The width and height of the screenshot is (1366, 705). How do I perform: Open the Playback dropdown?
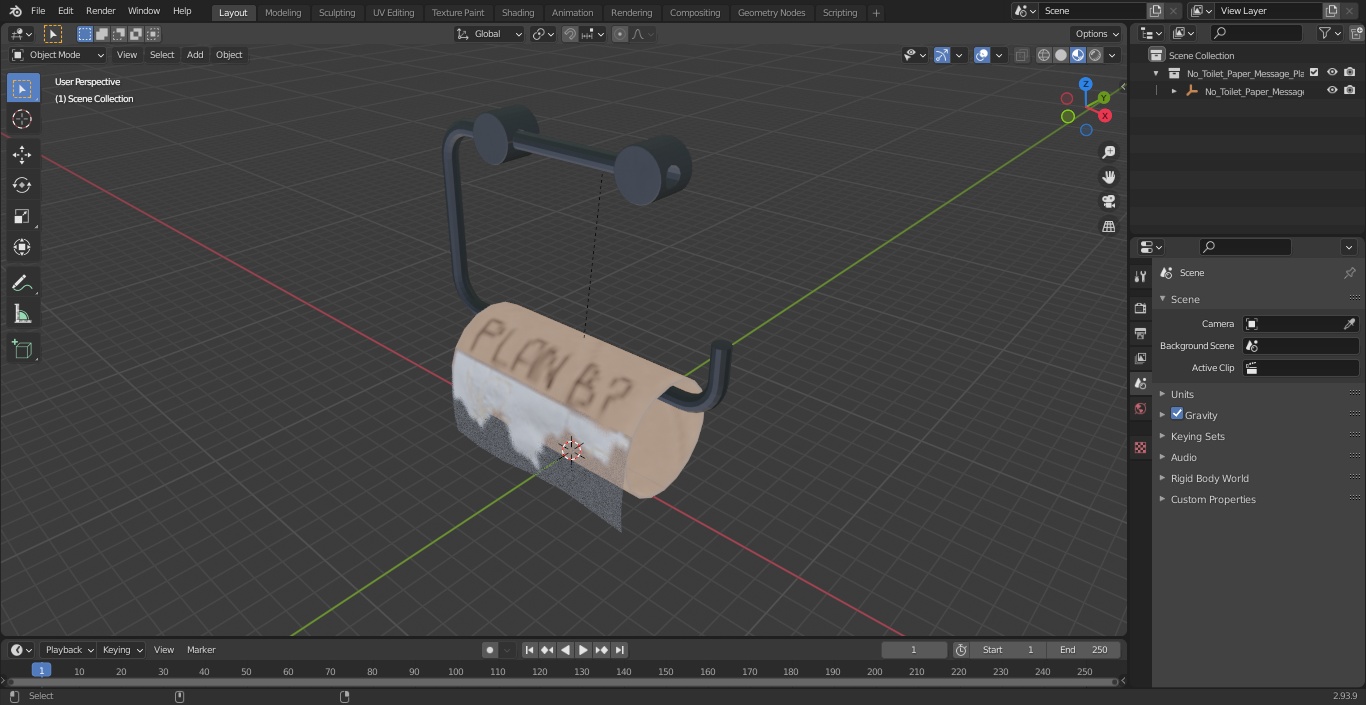coord(69,650)
